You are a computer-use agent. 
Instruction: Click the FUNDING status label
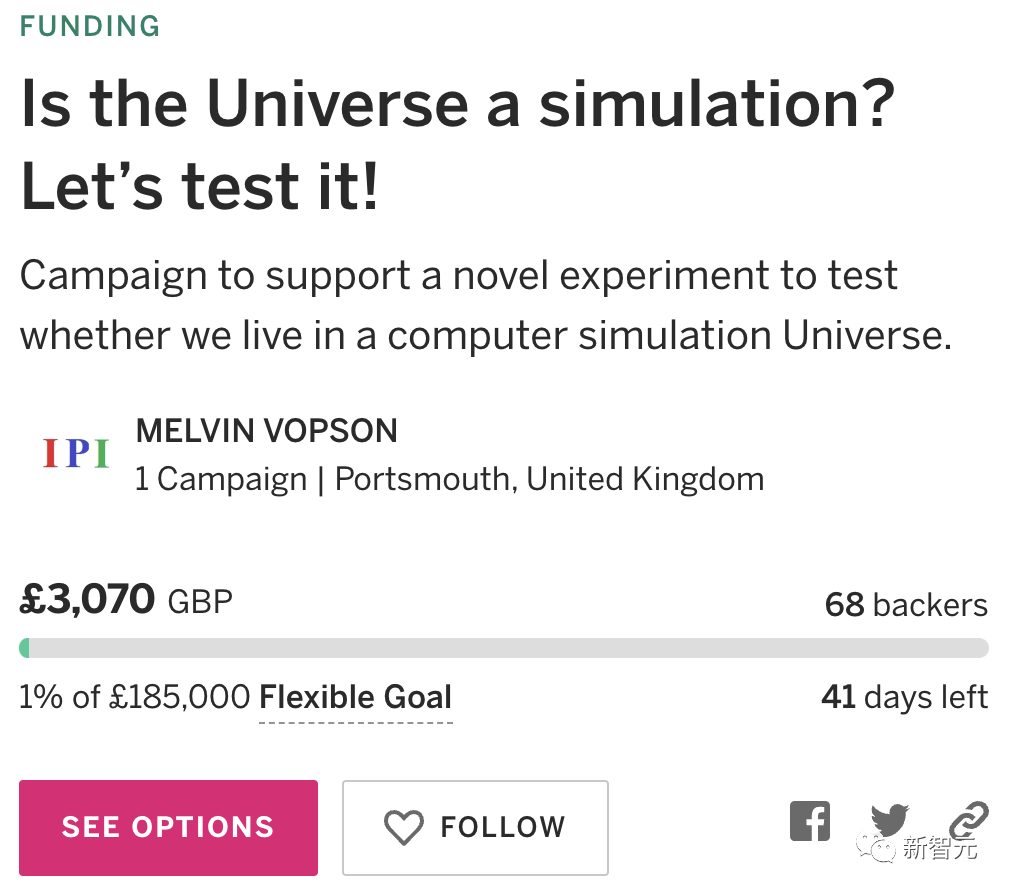[x=90, y=26]
